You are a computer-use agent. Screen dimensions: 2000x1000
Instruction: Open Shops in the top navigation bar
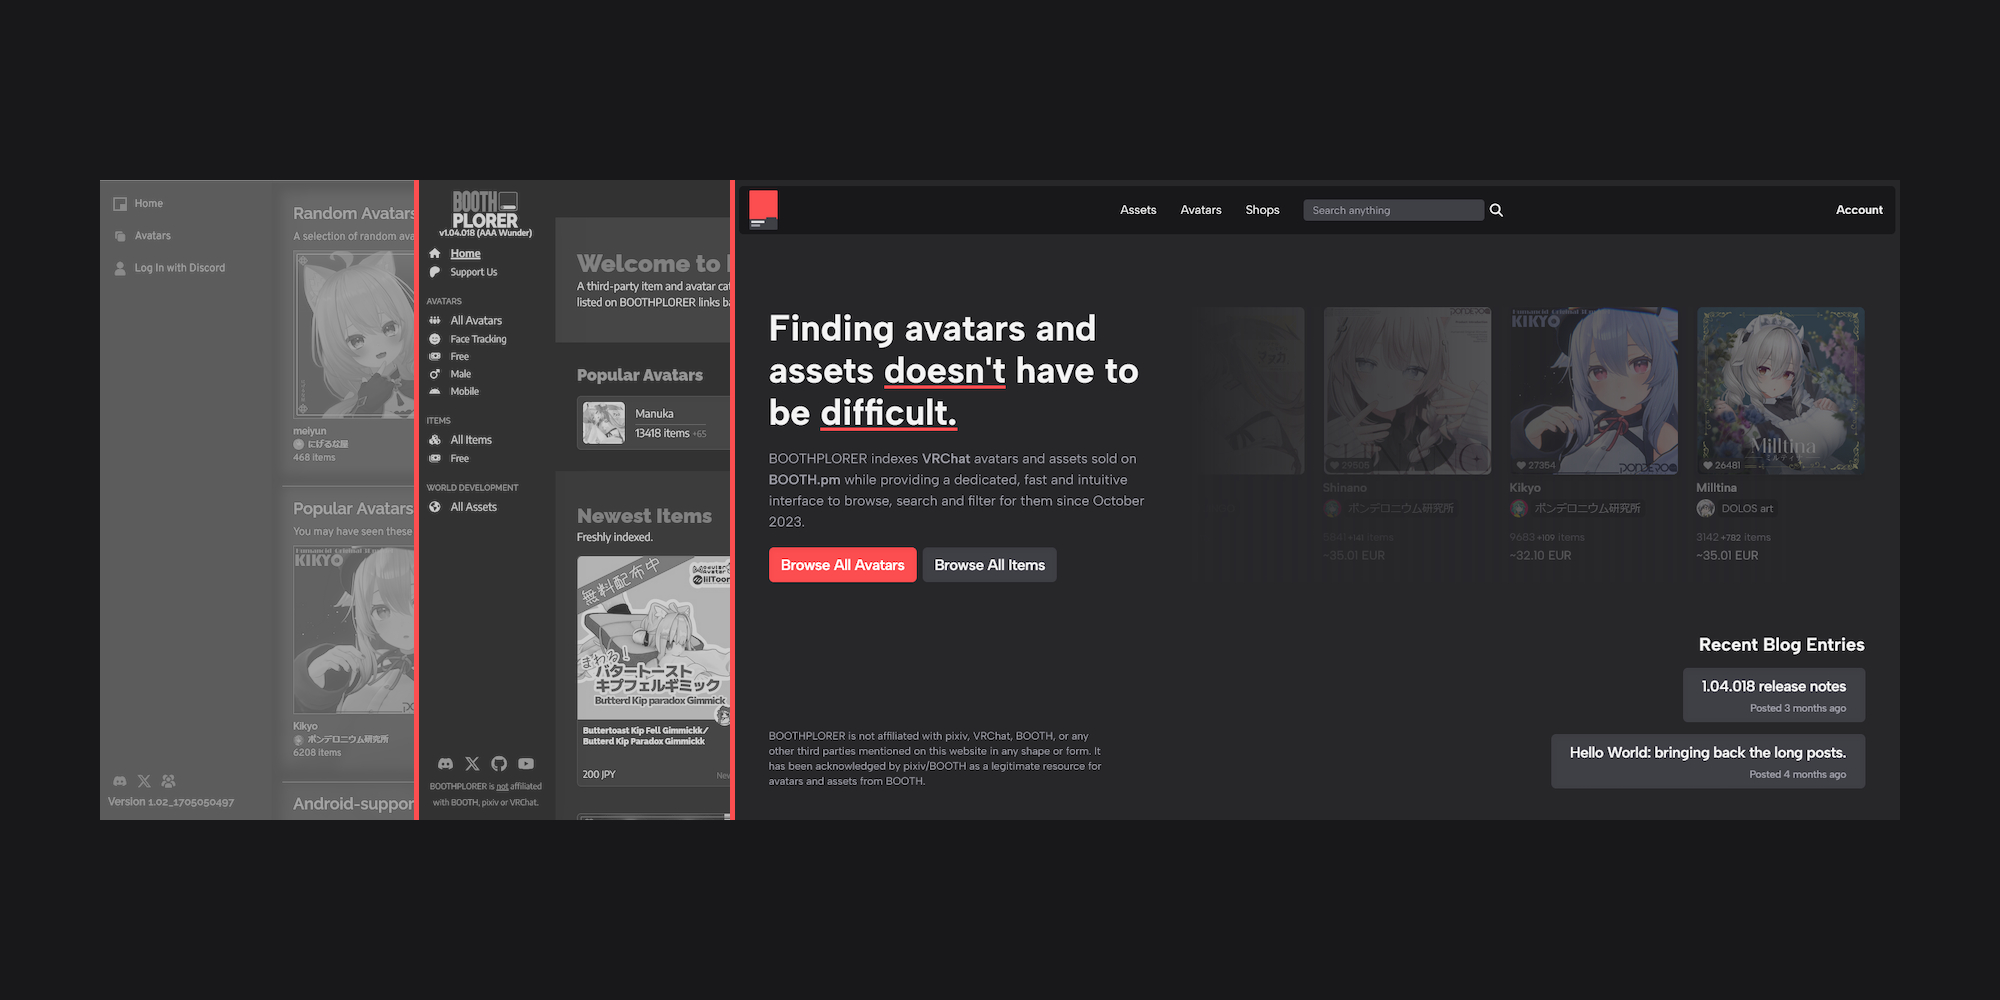[1262, 210]
